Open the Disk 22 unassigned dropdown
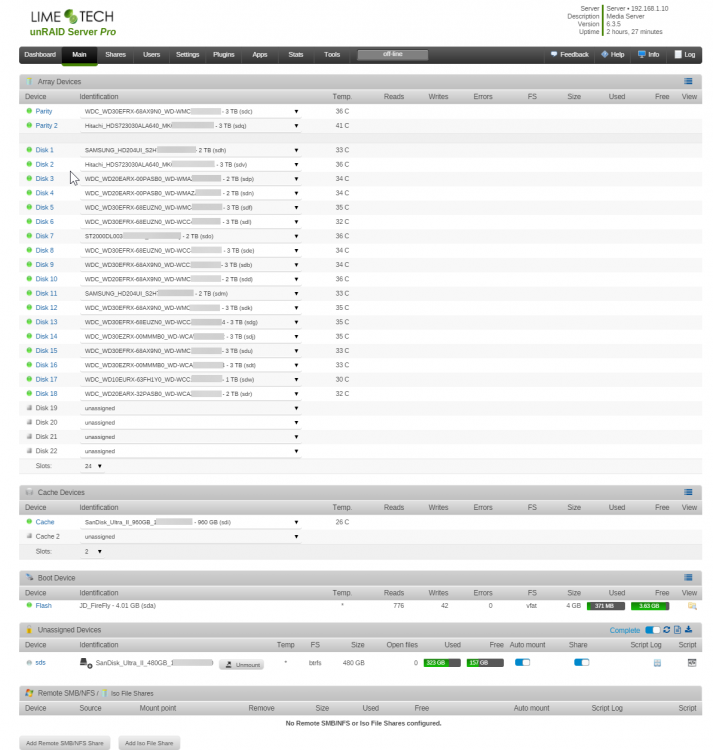This screenshot has height=750, width=713. click(x=191, y=452)
